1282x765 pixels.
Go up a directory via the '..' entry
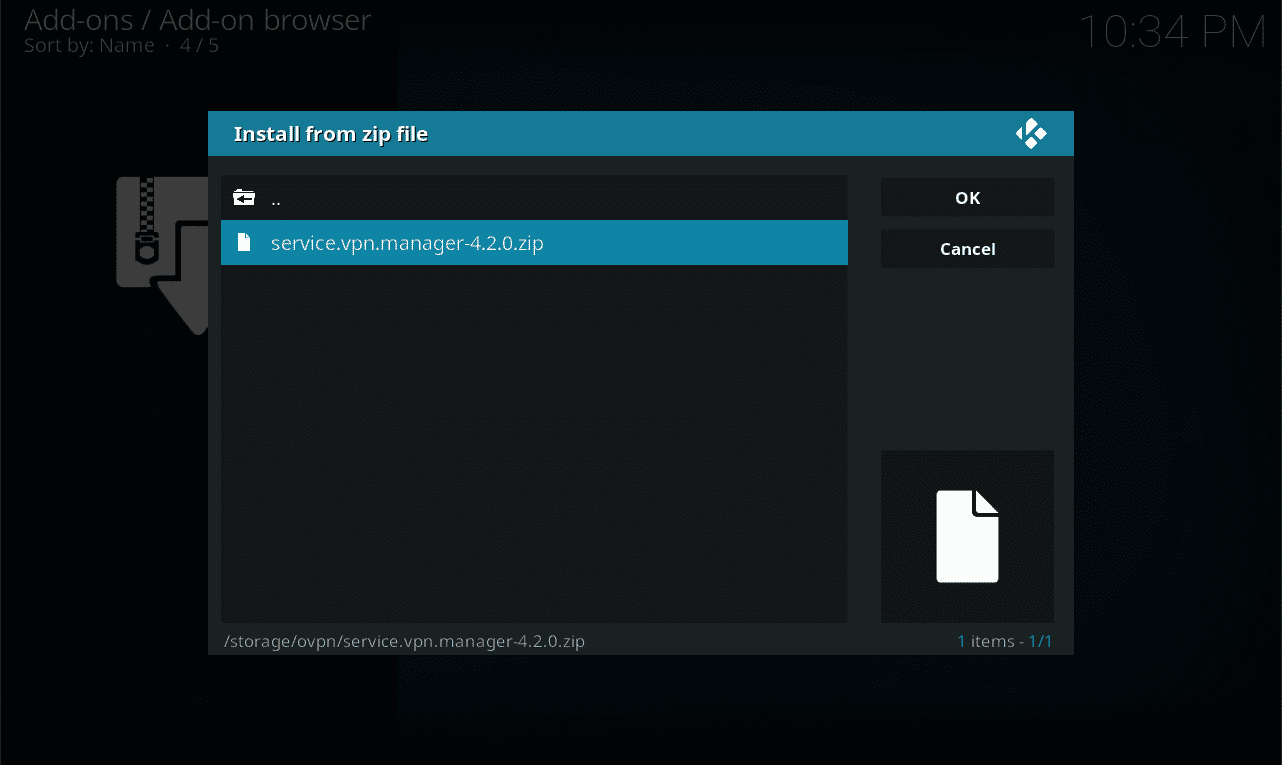pos(276,198)
